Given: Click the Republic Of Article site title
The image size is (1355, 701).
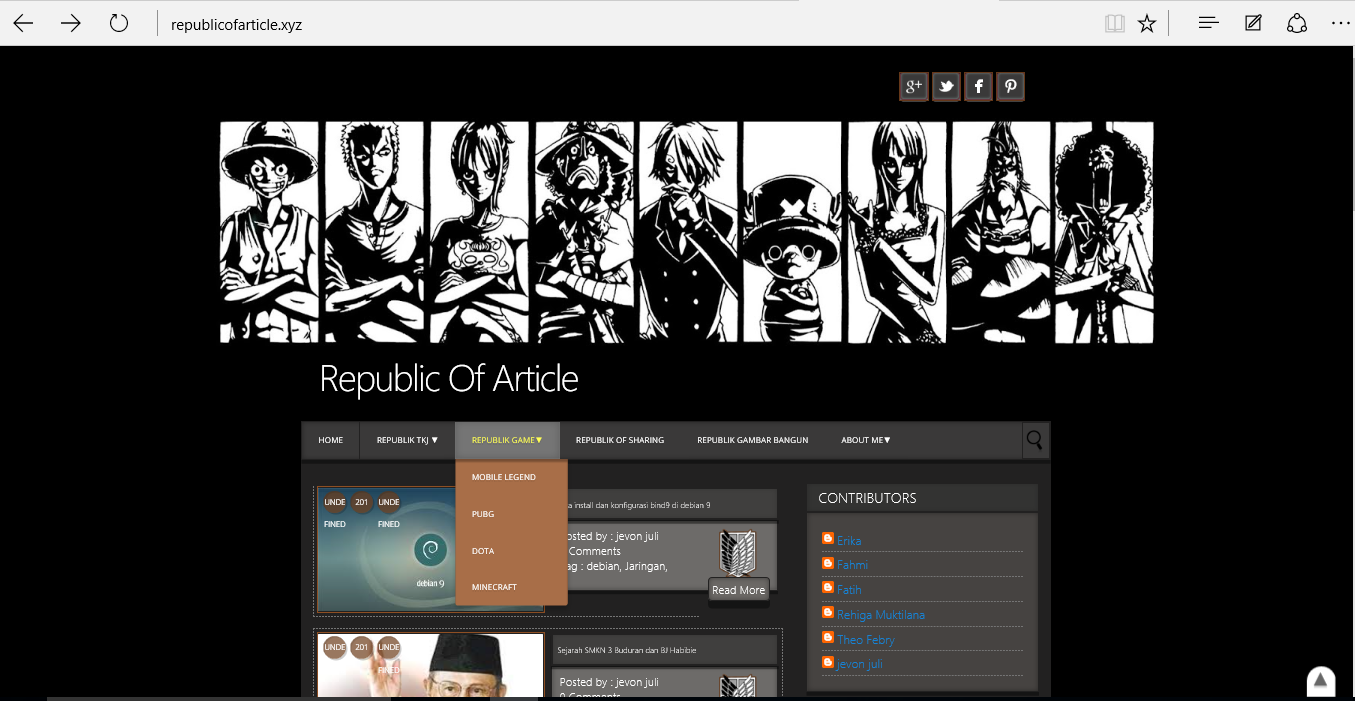Looking at the screenshot, I should [449, 379].
